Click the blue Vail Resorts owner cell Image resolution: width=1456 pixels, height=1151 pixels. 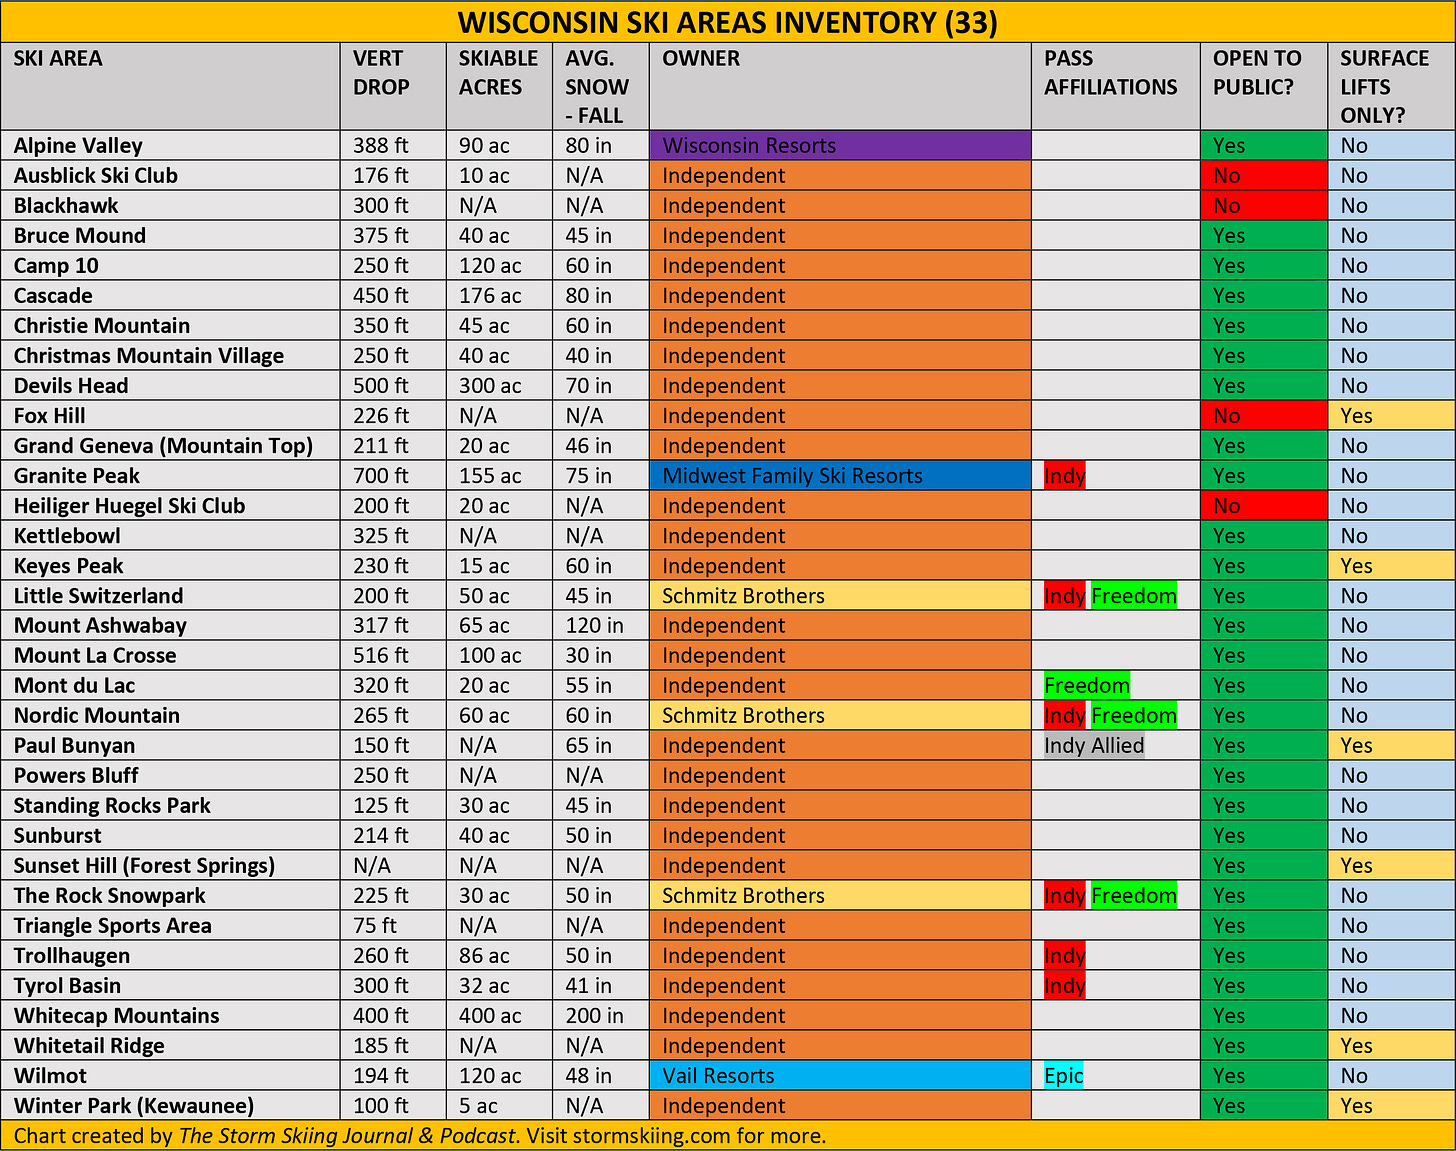[840, 1075]
